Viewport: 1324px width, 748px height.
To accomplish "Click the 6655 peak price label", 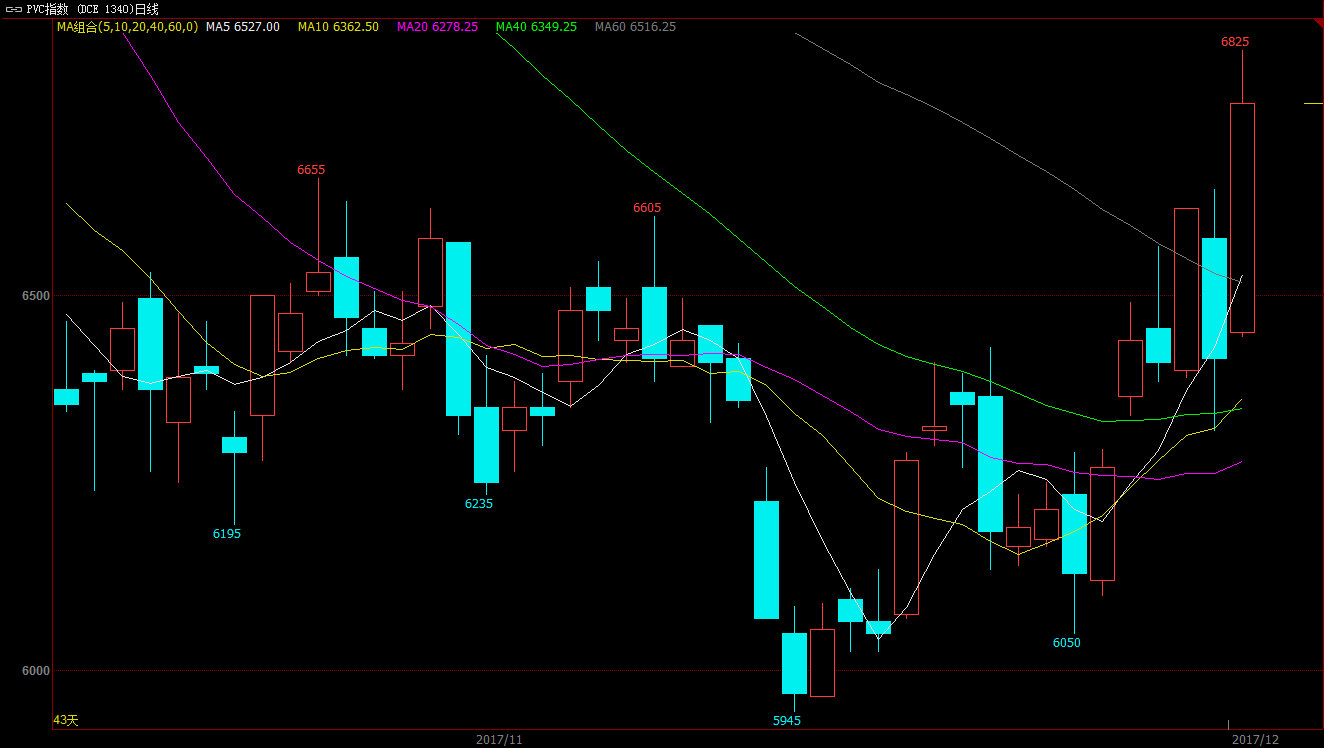I will tap(311, 170).
